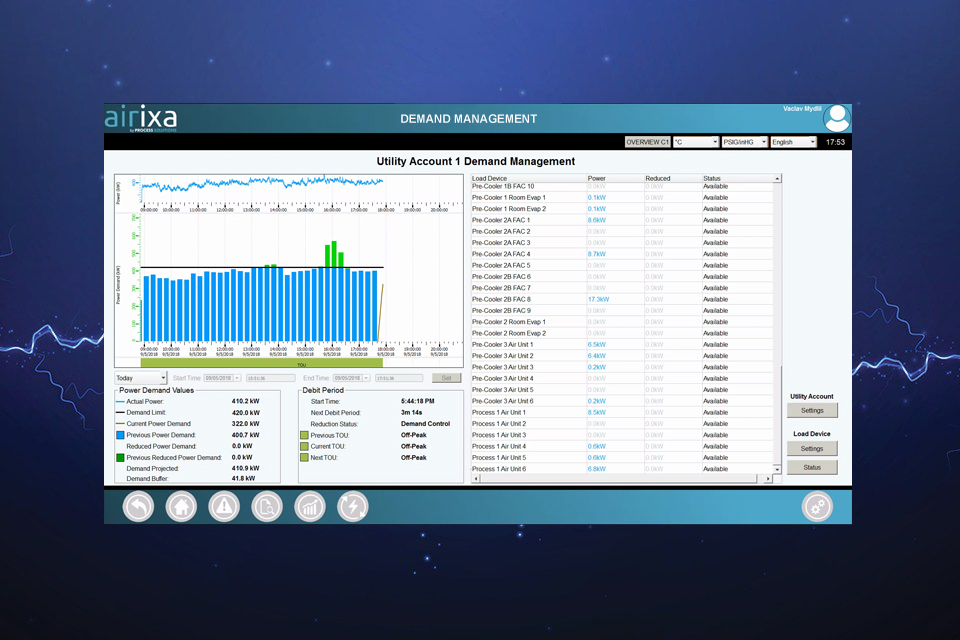This screenshot has height=640, width=960.
Task: Select the Pre-Cooler 2A FAC 4 row
Action: click(621, 254)
